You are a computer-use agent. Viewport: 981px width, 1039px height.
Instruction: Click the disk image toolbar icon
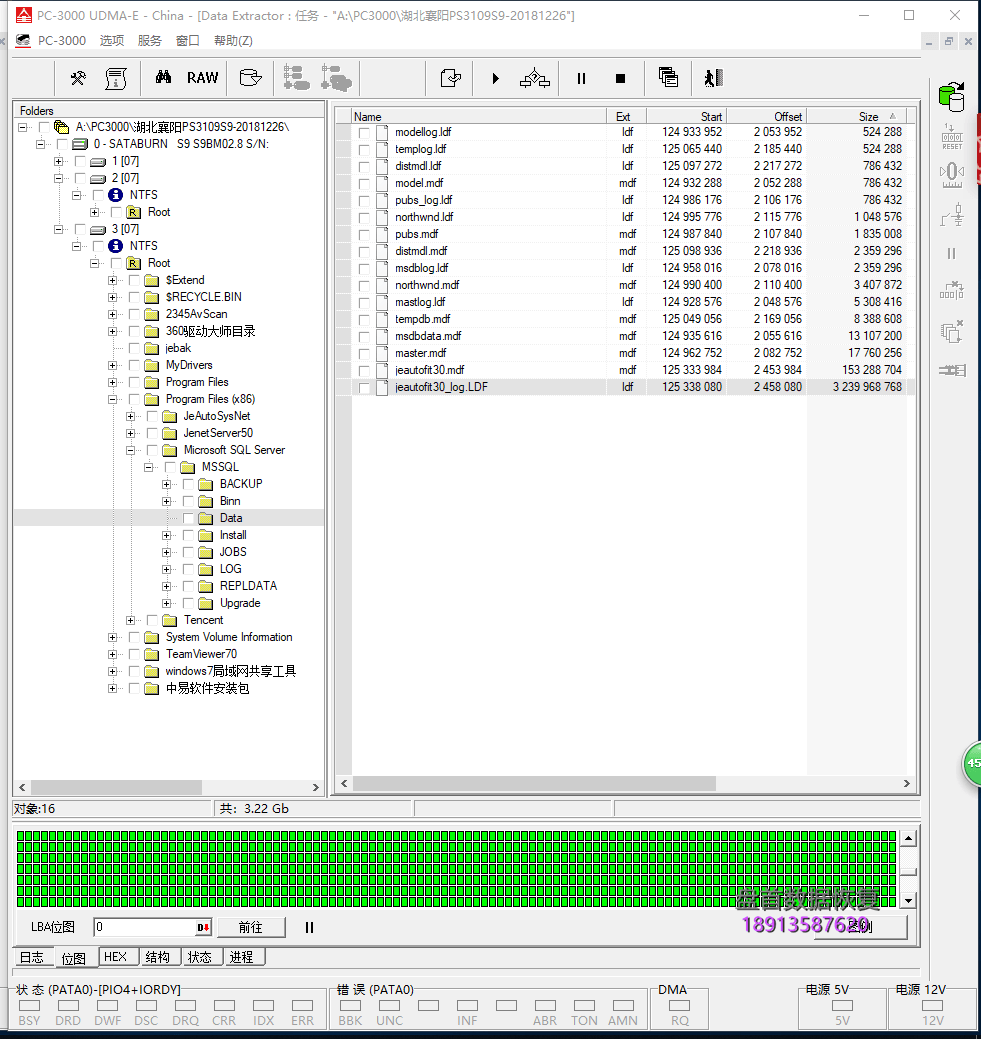(x=251, y=78)
